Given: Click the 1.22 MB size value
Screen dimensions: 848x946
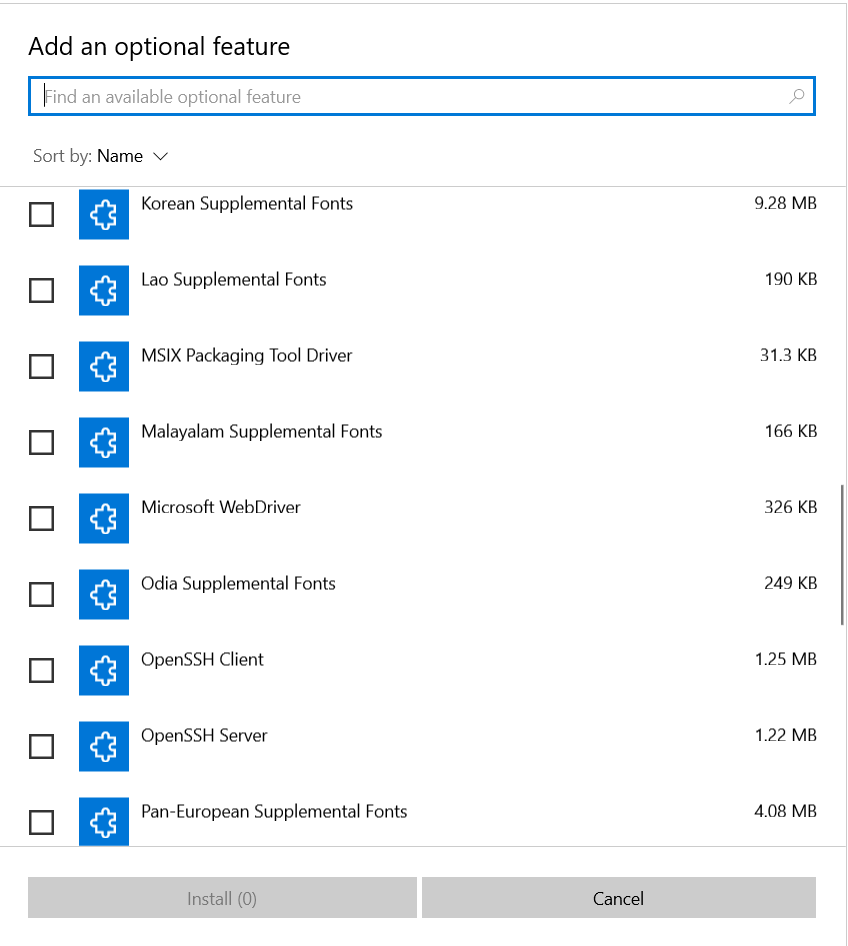Looking at the screenshot, I should (x=785, y=735).
